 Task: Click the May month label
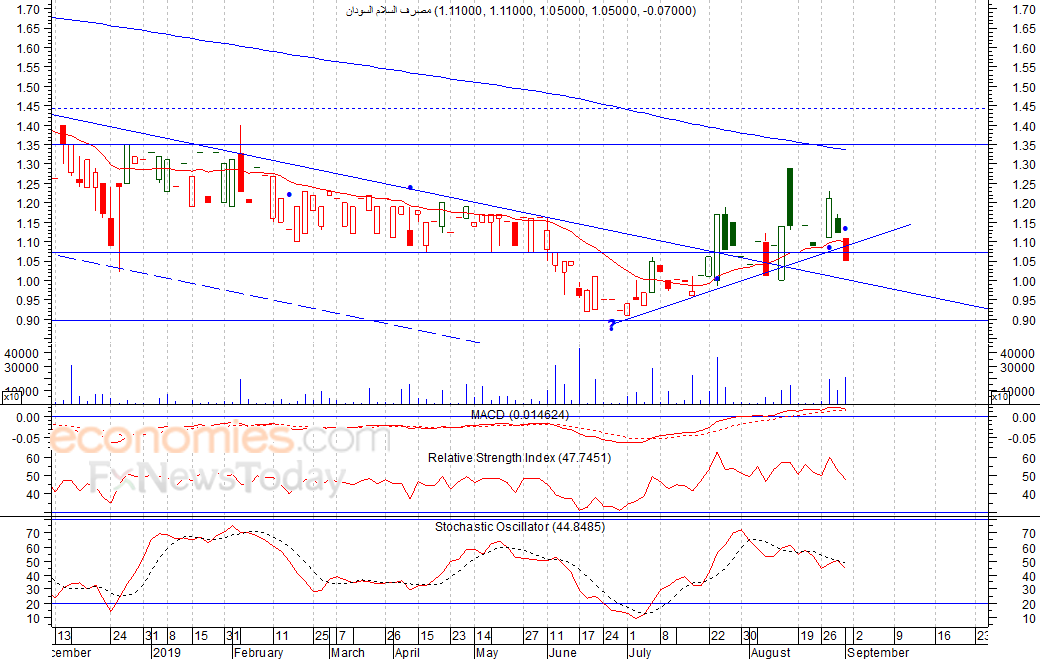(x=487, y=652)
